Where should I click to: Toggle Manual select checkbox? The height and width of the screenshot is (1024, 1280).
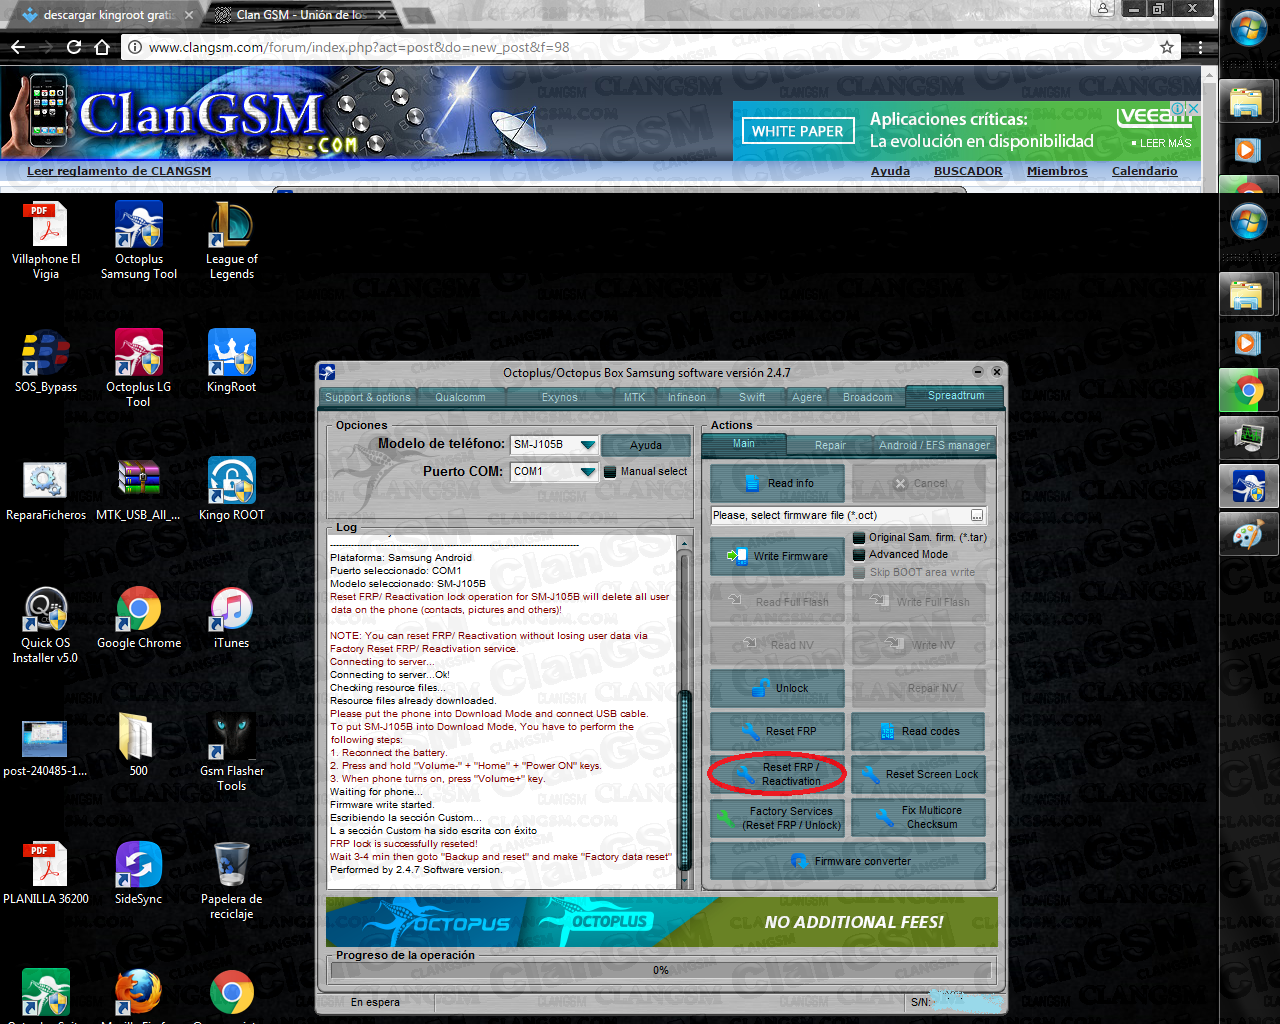pos(610,472)
